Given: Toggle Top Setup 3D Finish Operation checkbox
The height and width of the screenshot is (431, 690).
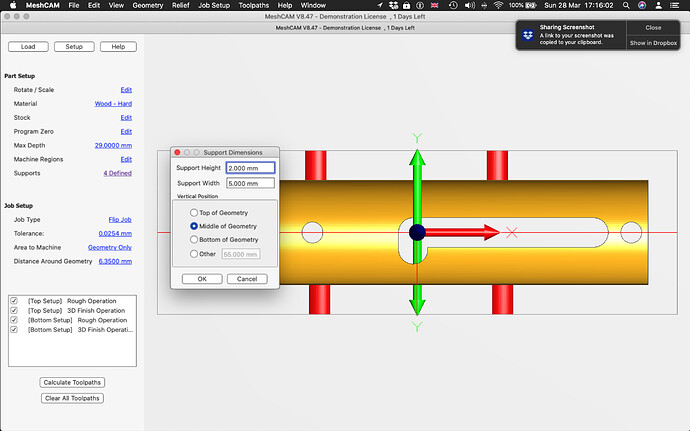Looking at the screenshot, I should point(14,310).
